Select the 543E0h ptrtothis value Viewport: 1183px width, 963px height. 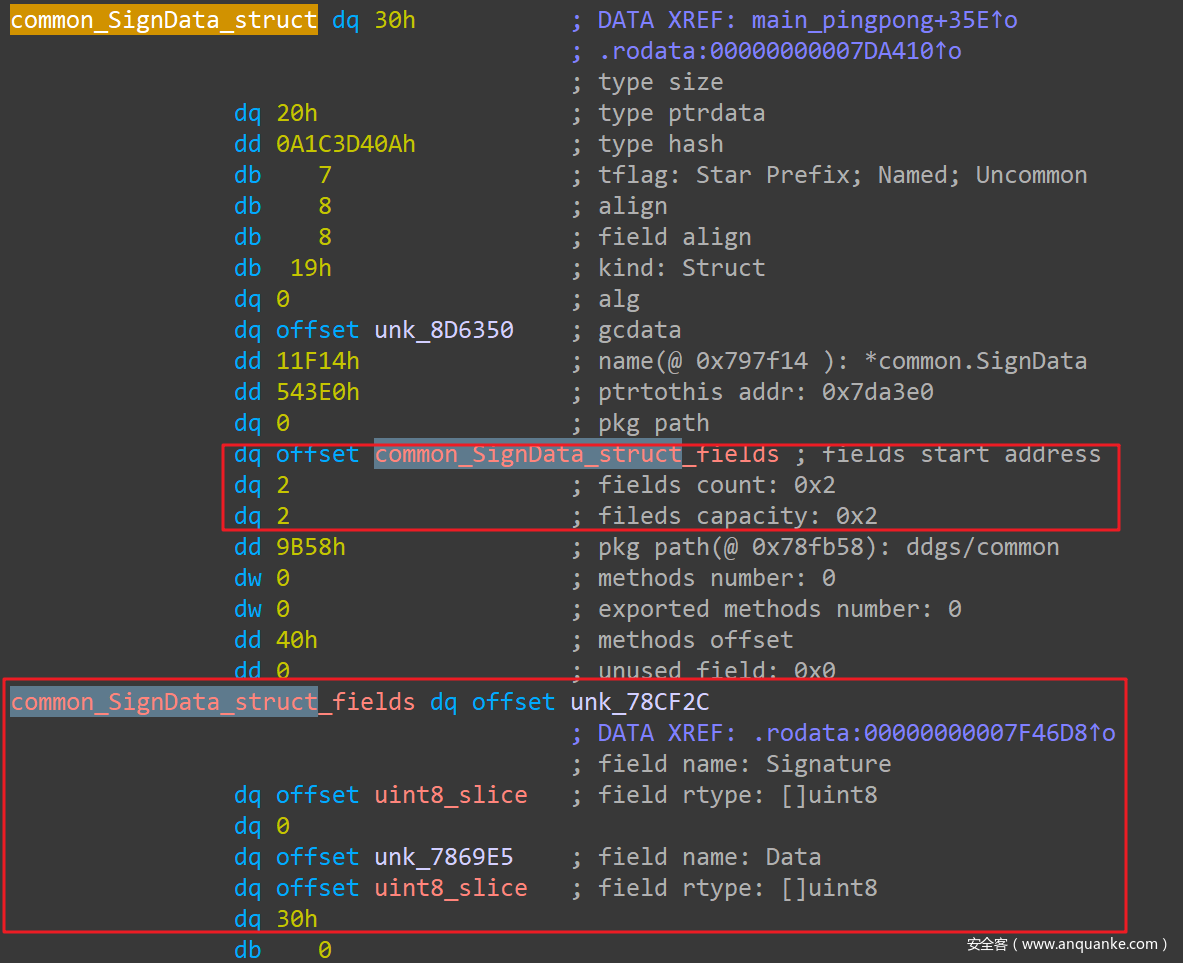coord(317,392)
